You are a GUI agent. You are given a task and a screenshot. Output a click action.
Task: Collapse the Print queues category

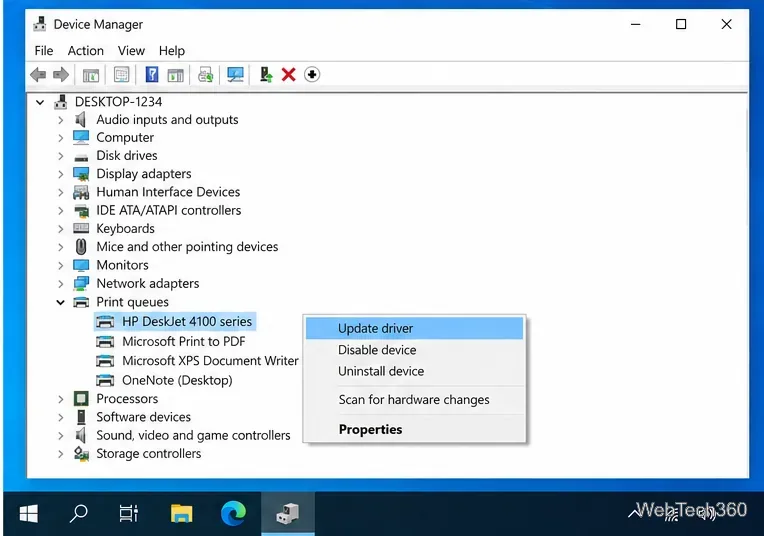[x=60, y=303]
